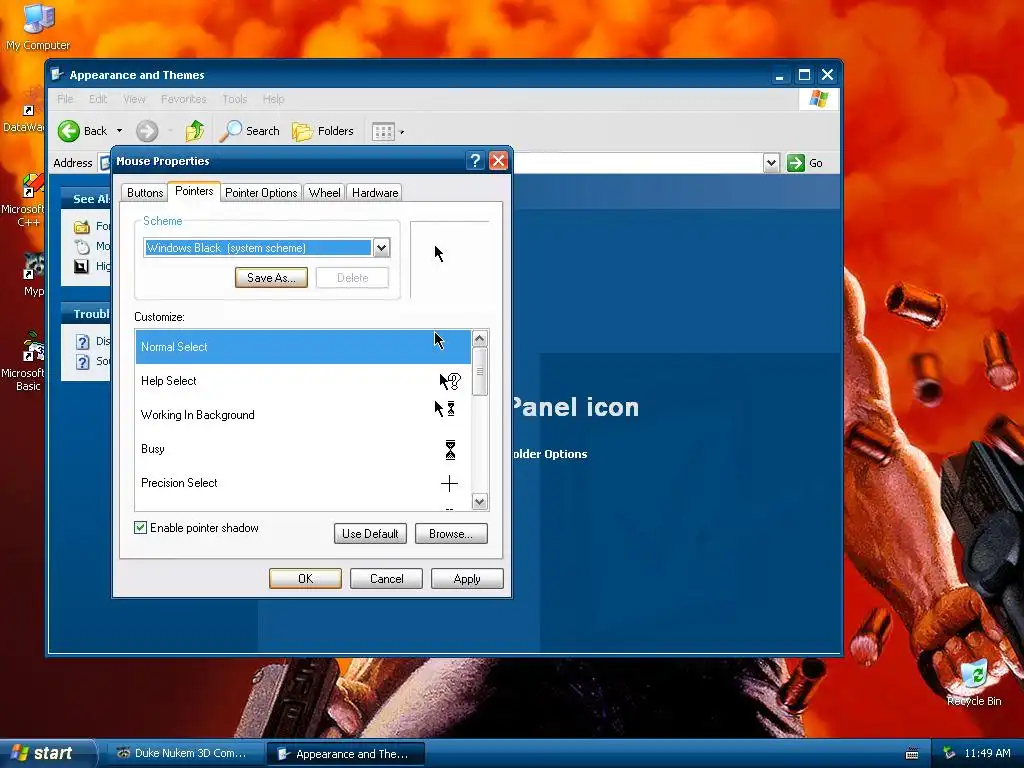
Task: Switch to the Pointer Options tab
Action: pos(261,193)
